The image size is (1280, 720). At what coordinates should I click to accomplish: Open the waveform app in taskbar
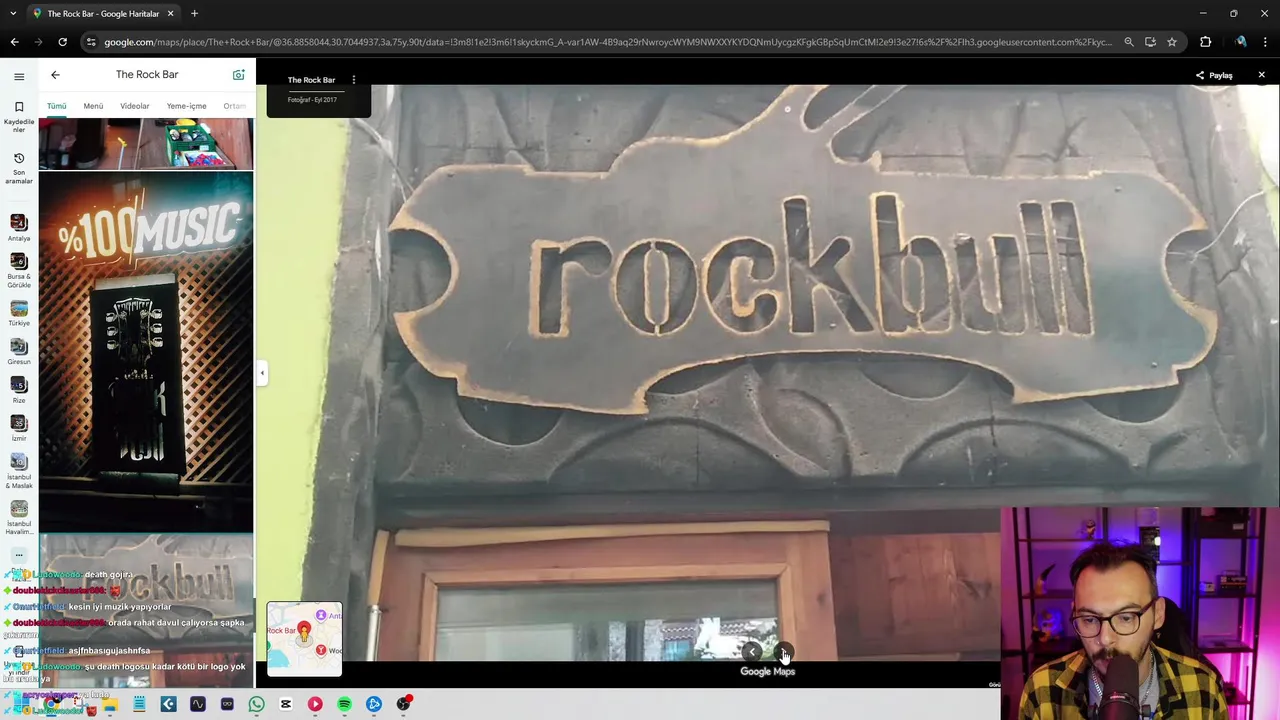pos(198,704)
